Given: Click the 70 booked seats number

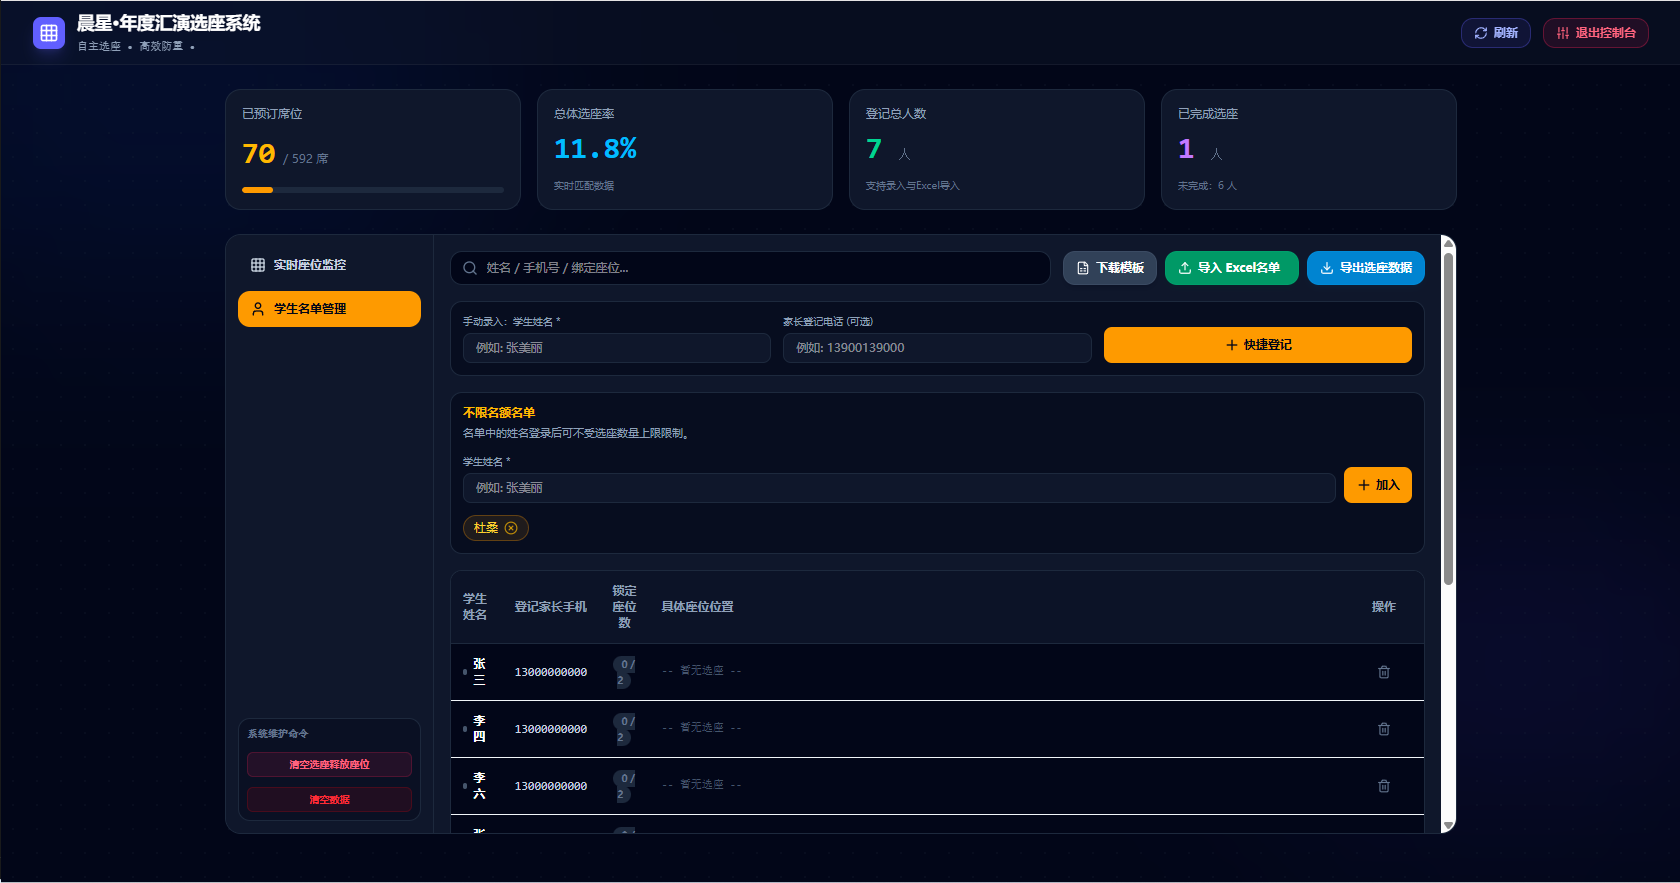Looking at the screenshot, I should click(x=259, y=154).
